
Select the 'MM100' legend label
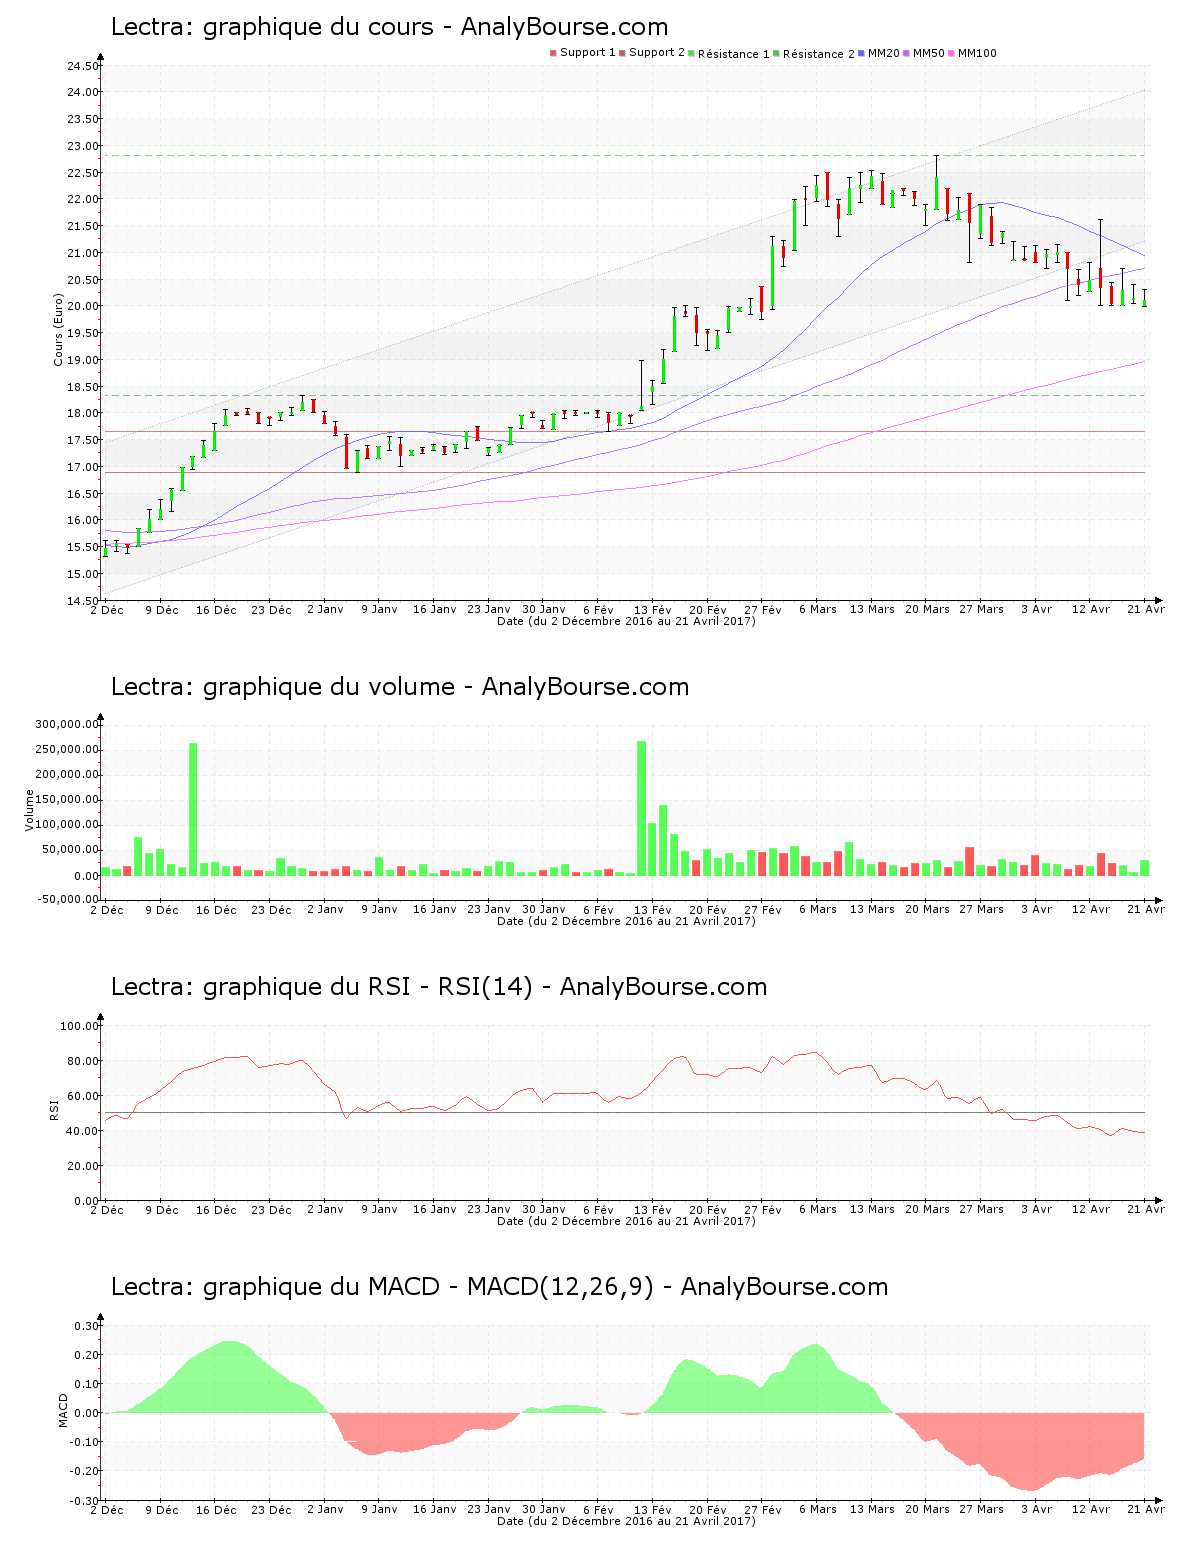pos(977,53)
